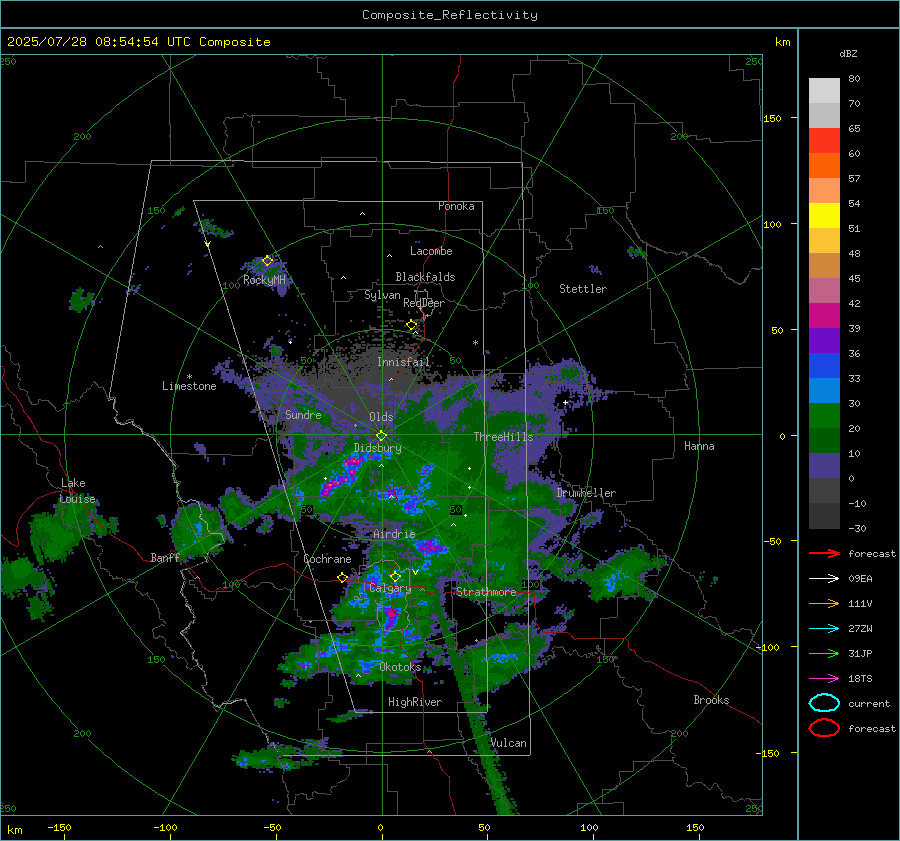Click the Blackfalds city label
The width and height of the screenshot is (900, 841).
425,277
